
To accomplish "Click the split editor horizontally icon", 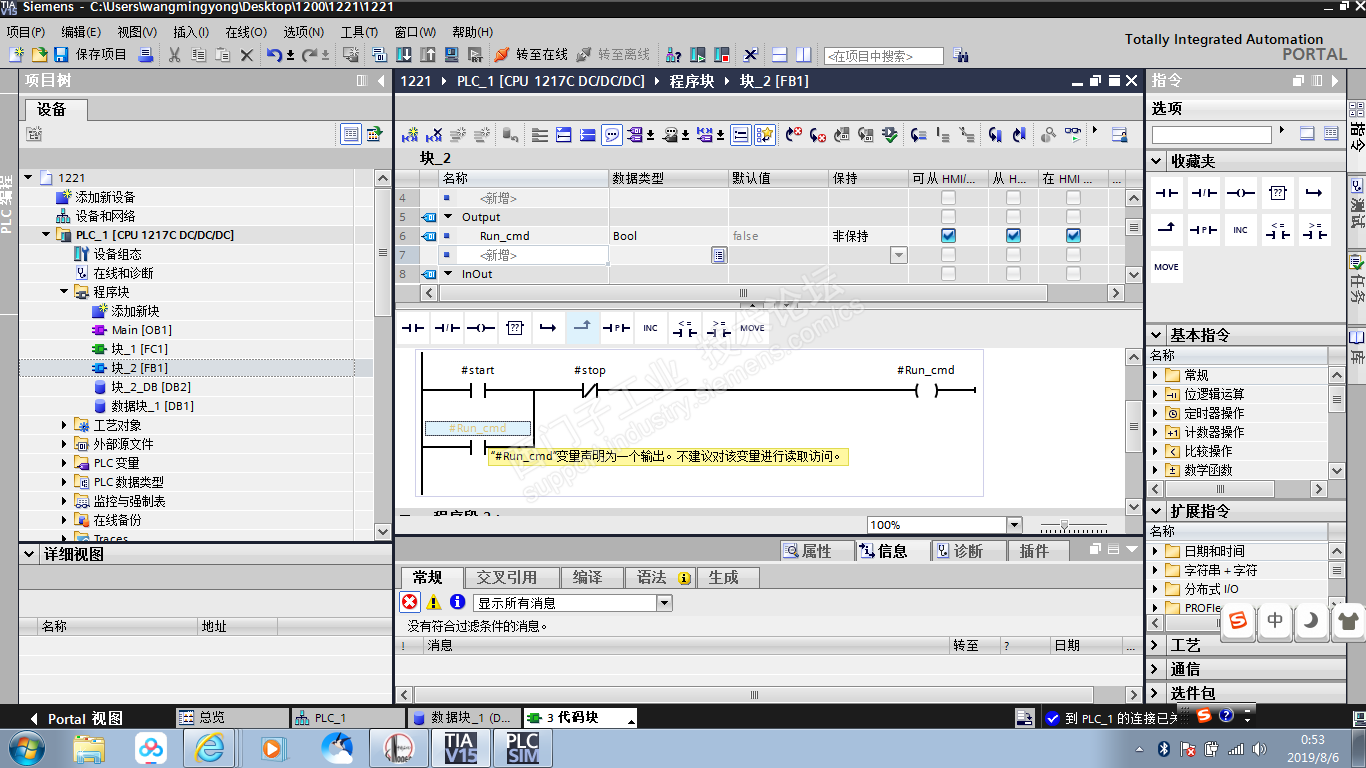I will [779, 55].
